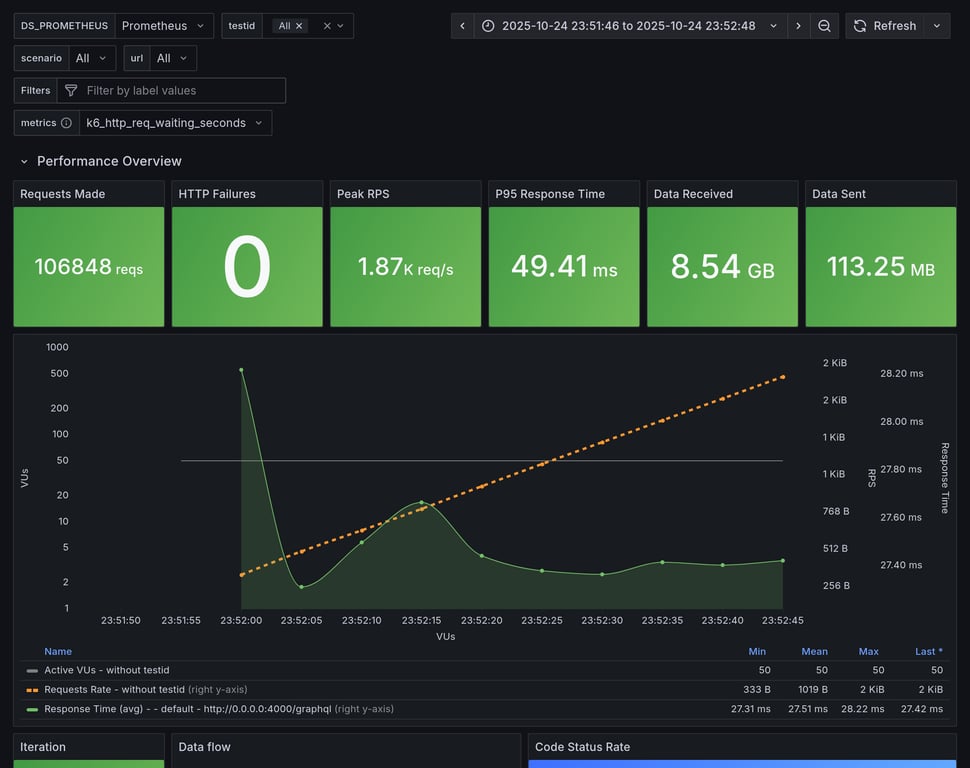Toggle Requests Rate series in legend
This screenshot has height=768, width=970.
click(x=114, y=689)
